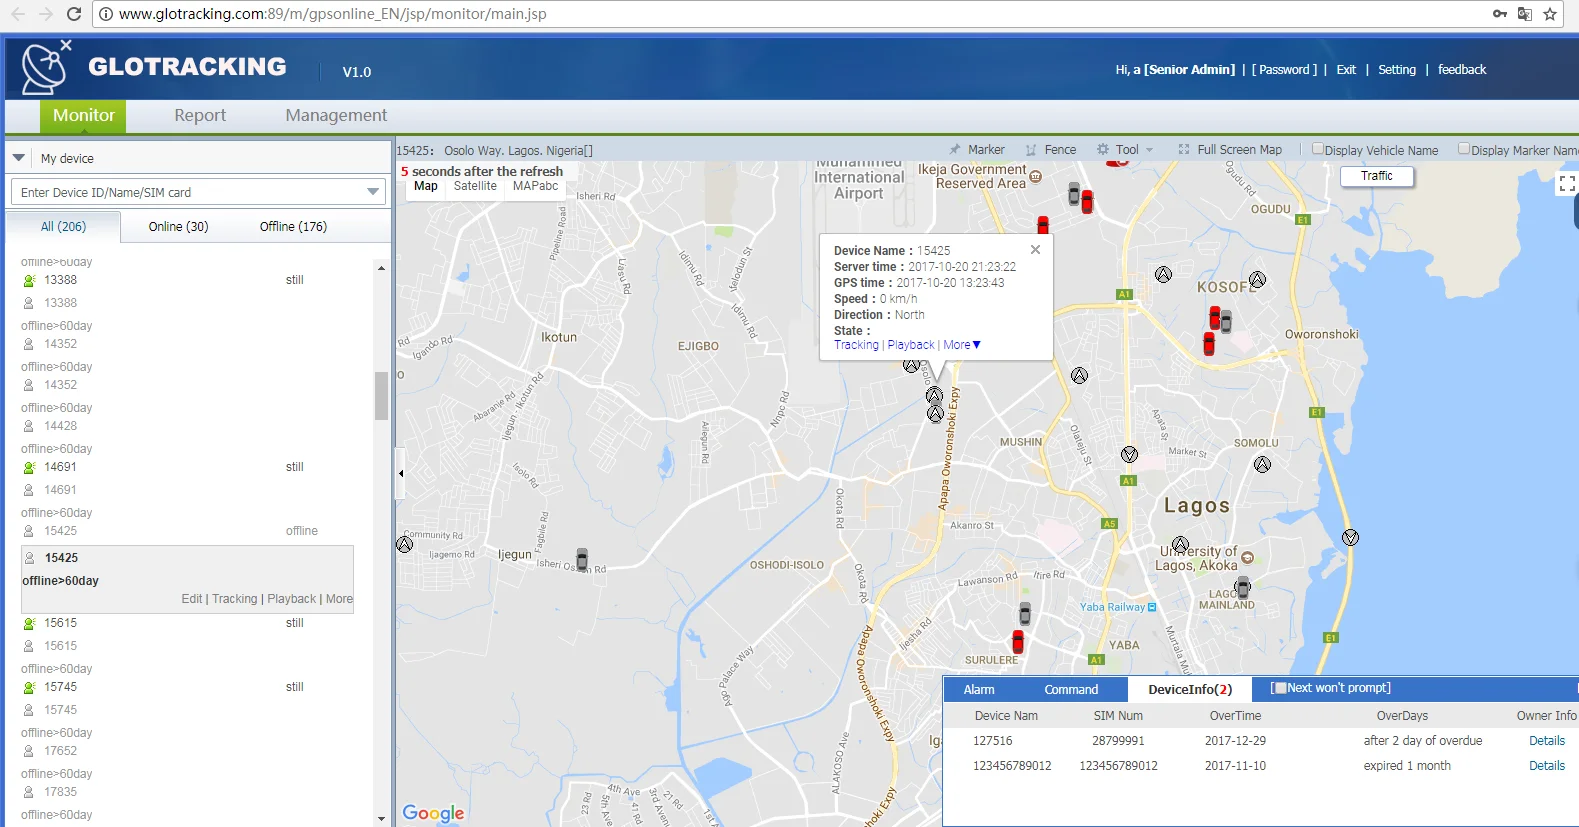Open device ID search dropdown arrow
The height and width of the screenshot is (827, 1579).
(373, 192)
